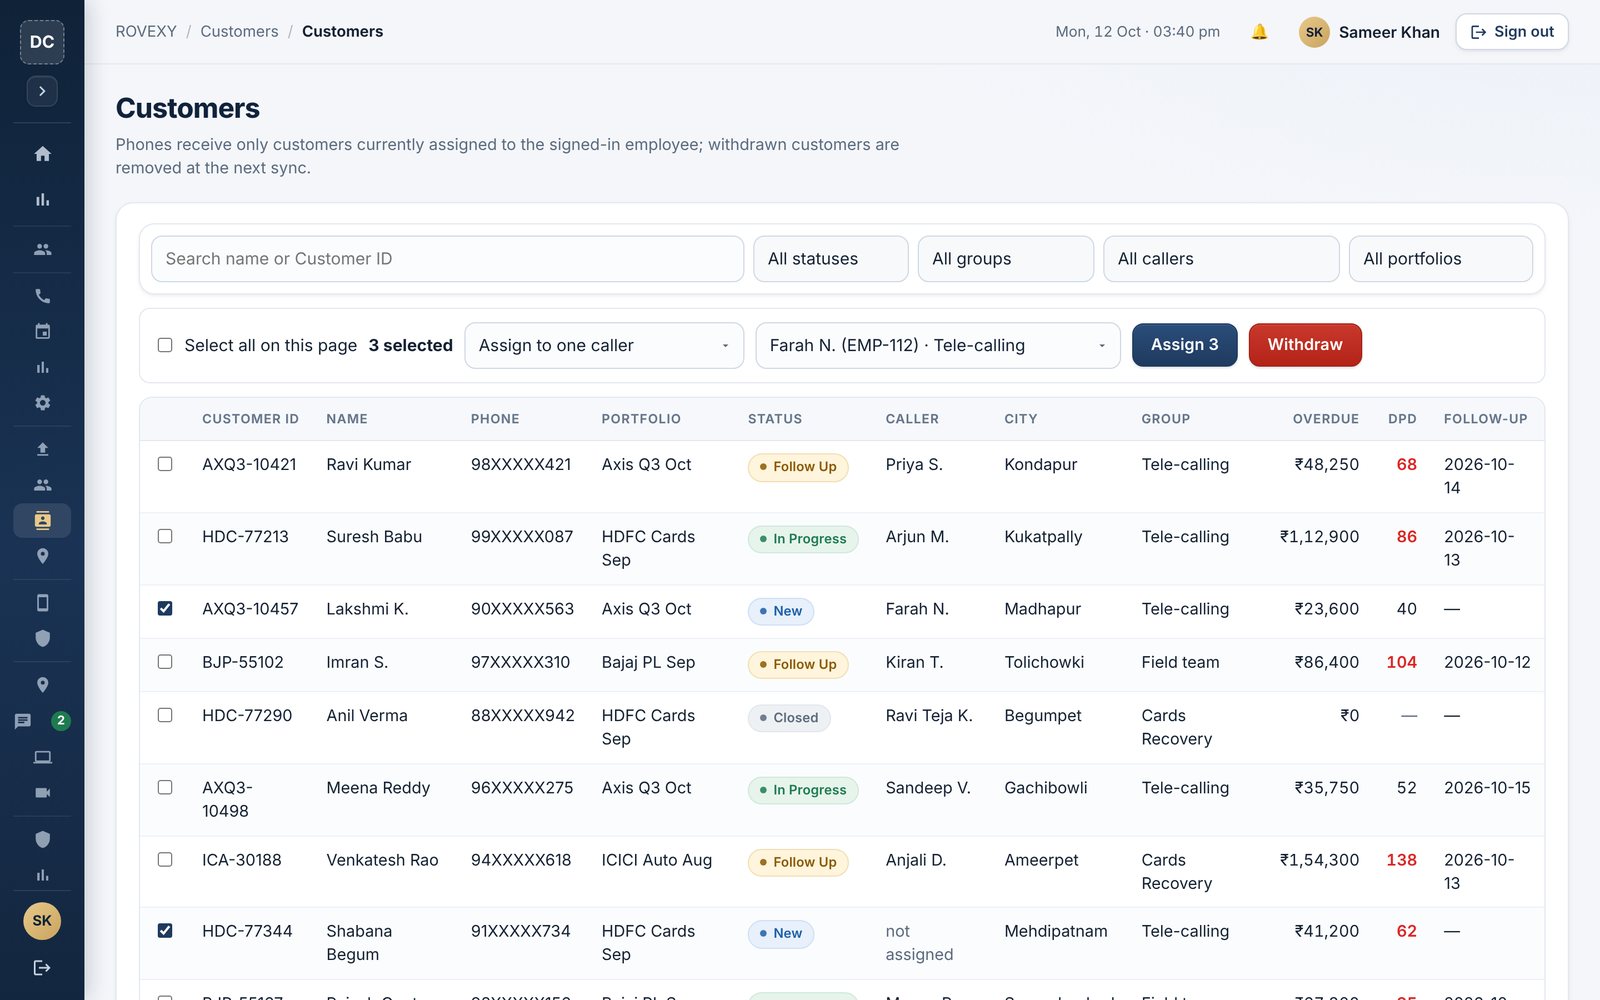Image resolution: width=1600 pixels, height=1000 pixels.
Task: Open the All statuses filter dropdown
Action: (830, 259)
